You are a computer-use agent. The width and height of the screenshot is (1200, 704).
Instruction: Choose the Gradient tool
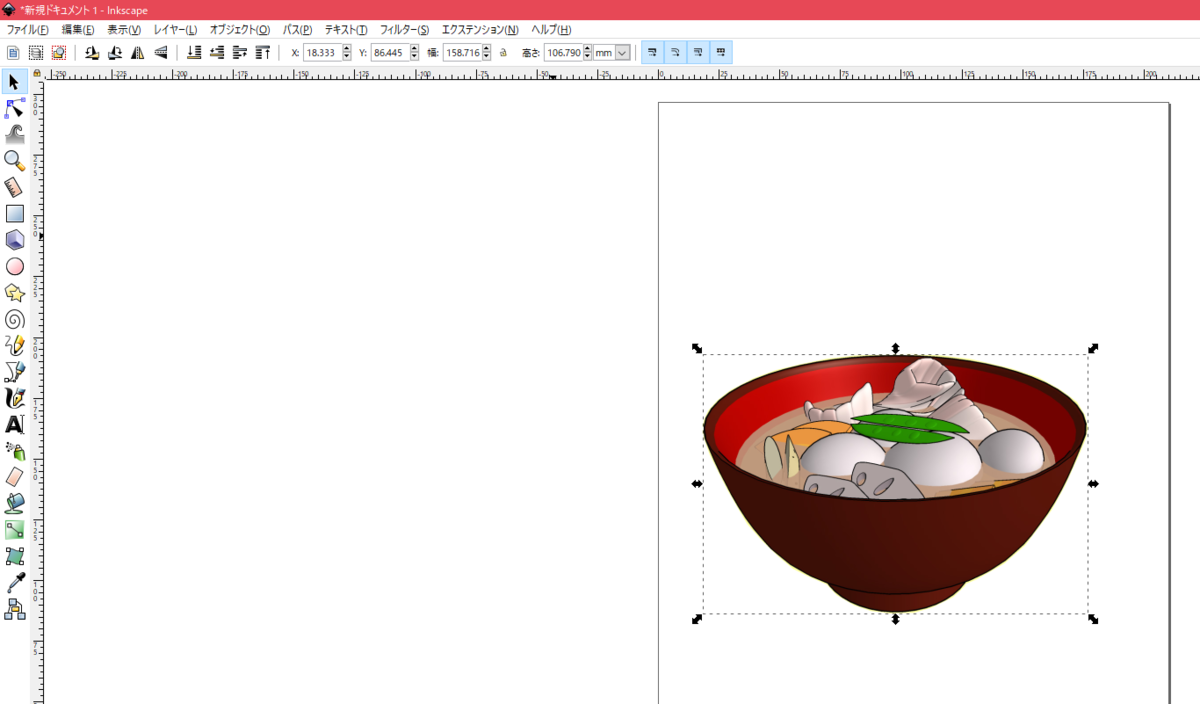tap(14, 530)
